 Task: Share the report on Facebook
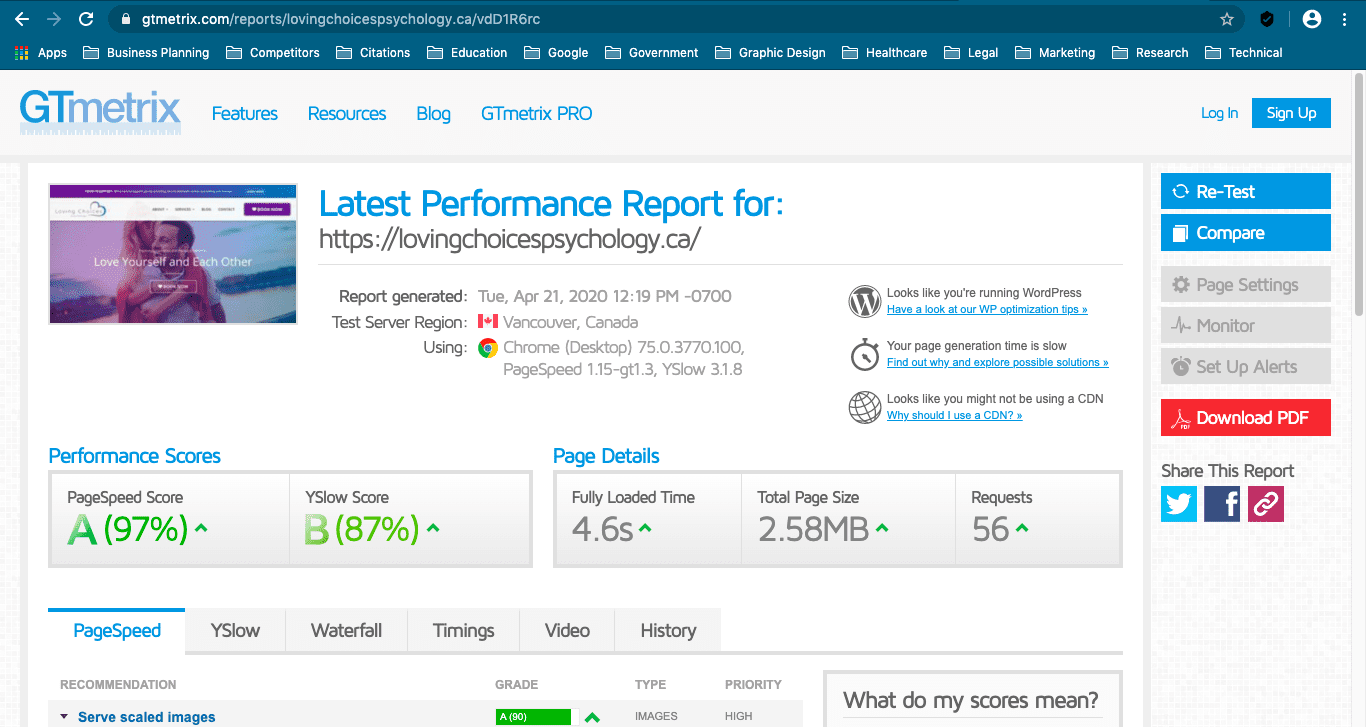[1222, 504]
